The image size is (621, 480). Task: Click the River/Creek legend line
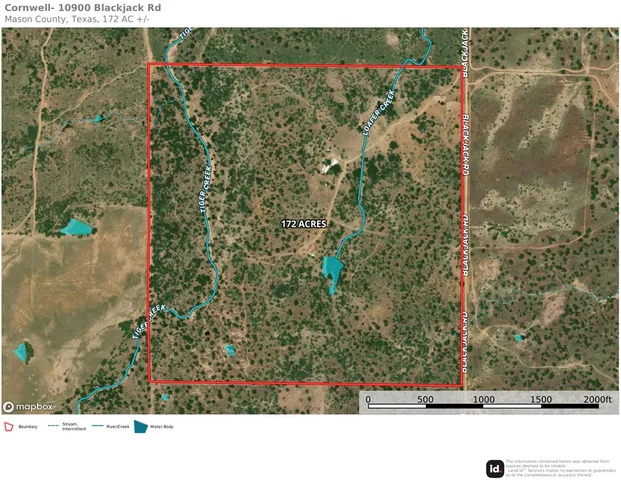tap(98, 427)
